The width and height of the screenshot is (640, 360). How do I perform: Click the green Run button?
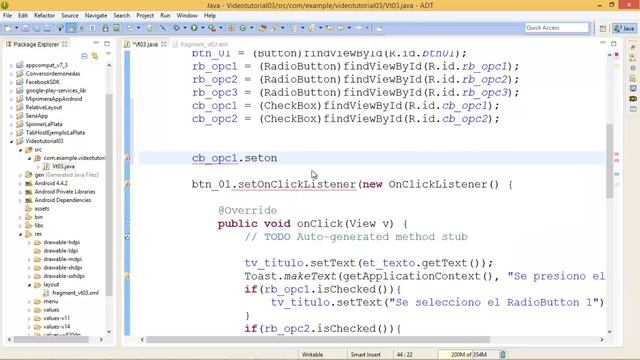tap(194, 28)
